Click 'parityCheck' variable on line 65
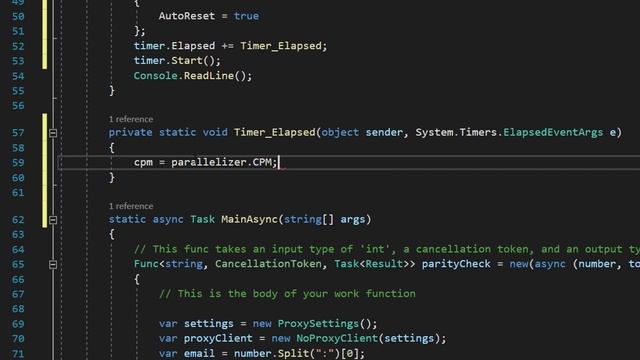 pyautogui.click(x=456, y=264)
